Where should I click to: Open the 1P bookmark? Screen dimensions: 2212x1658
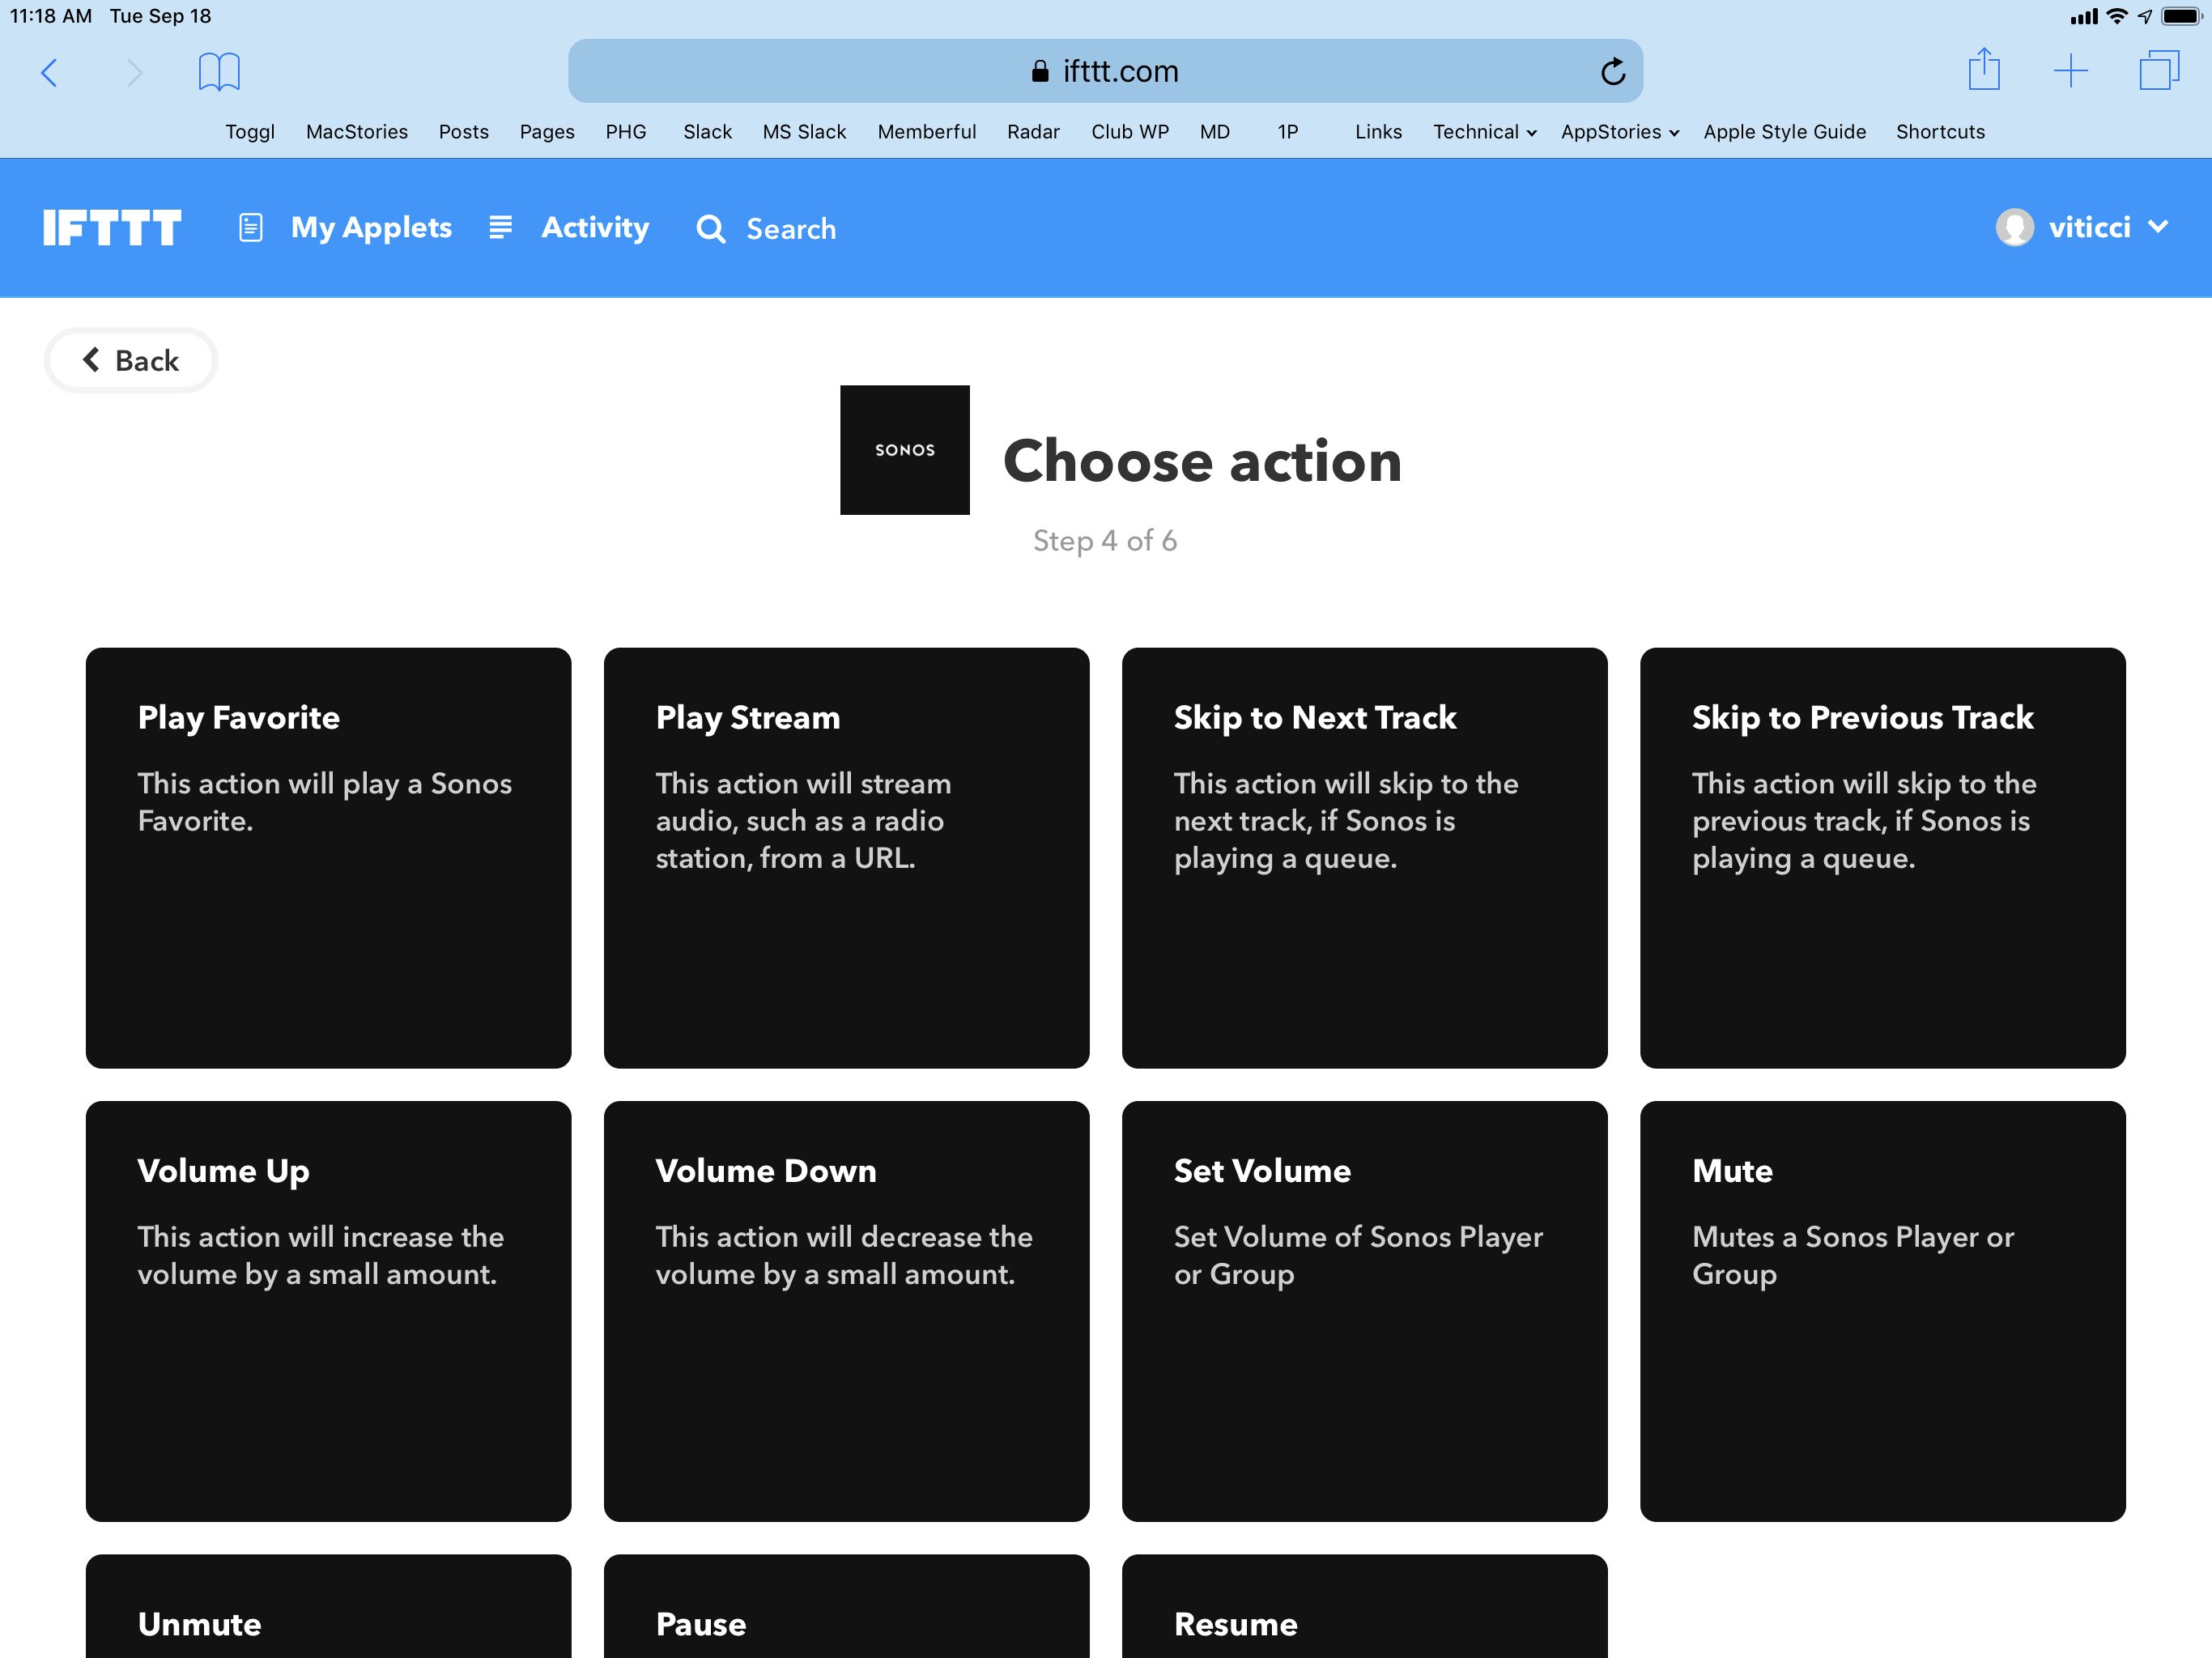pos(1288,132)
